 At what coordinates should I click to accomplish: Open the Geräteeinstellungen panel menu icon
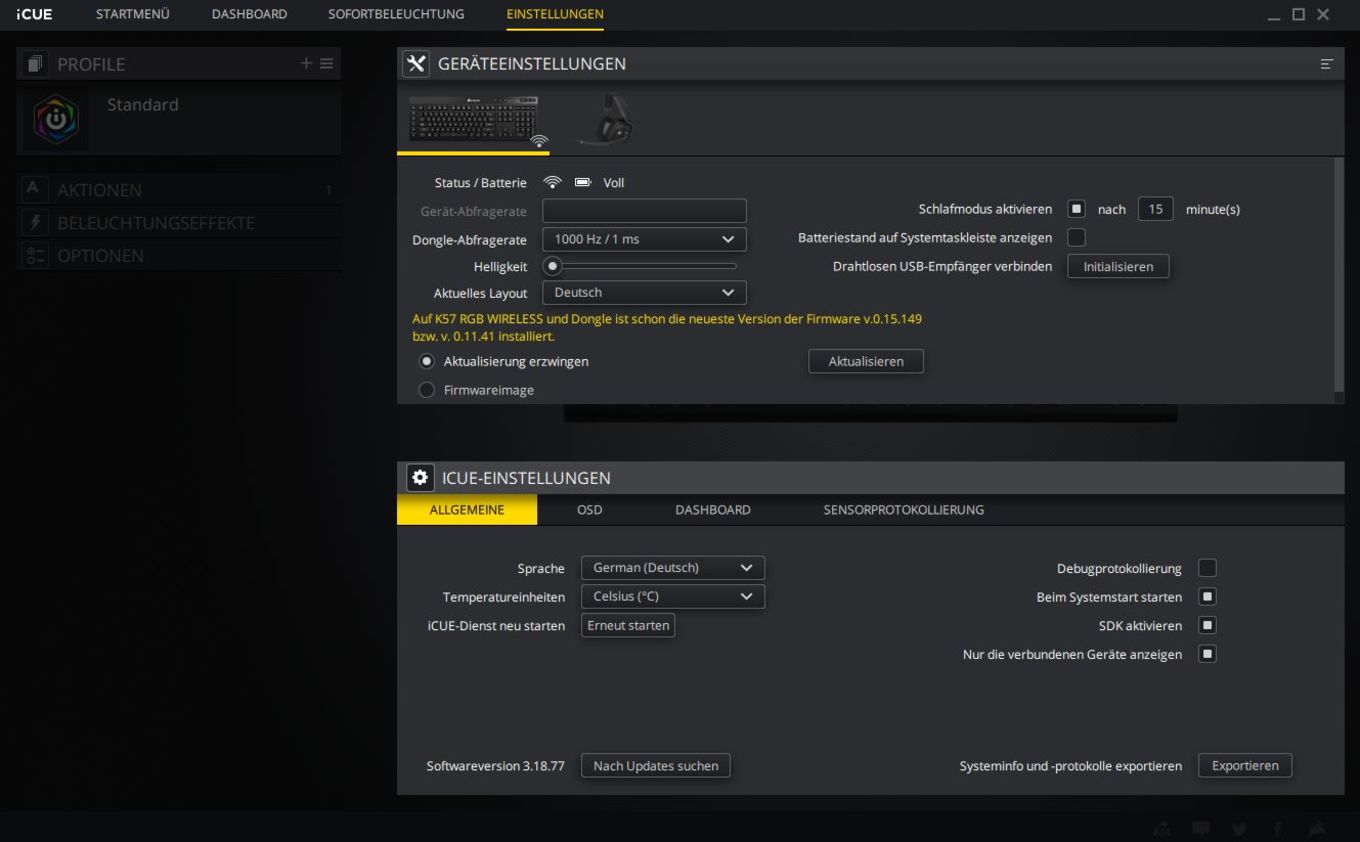tap(1327, 64)
